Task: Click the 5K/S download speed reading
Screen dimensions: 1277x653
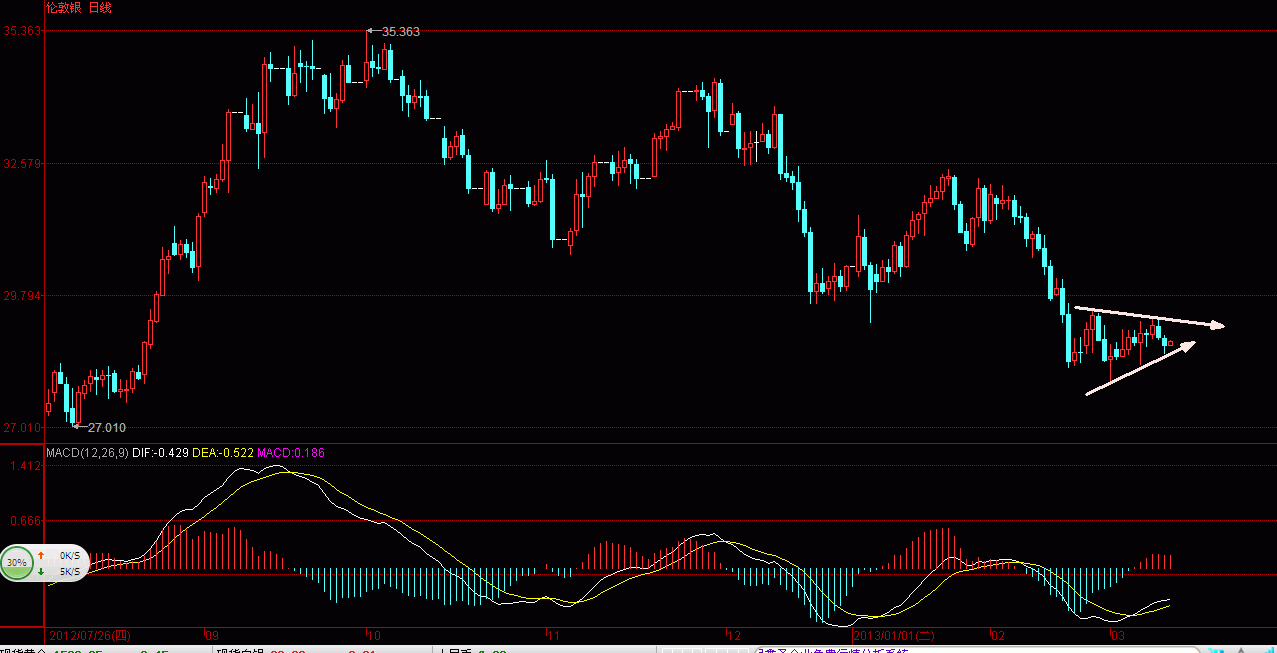Action: click(x=69, y=572)
